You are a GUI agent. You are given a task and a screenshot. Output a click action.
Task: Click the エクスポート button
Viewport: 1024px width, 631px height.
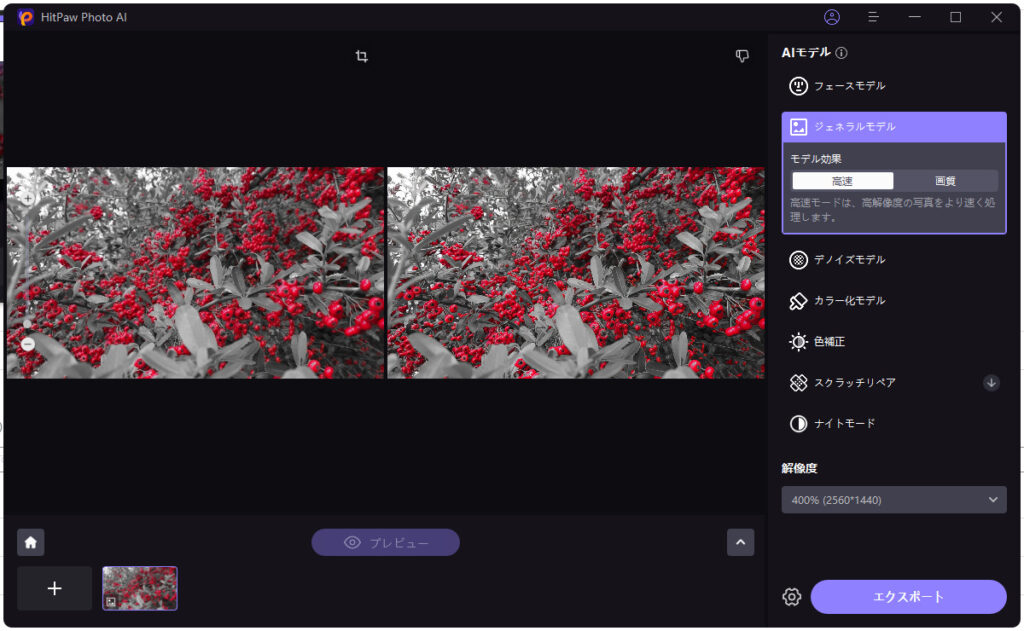point(908,597)
